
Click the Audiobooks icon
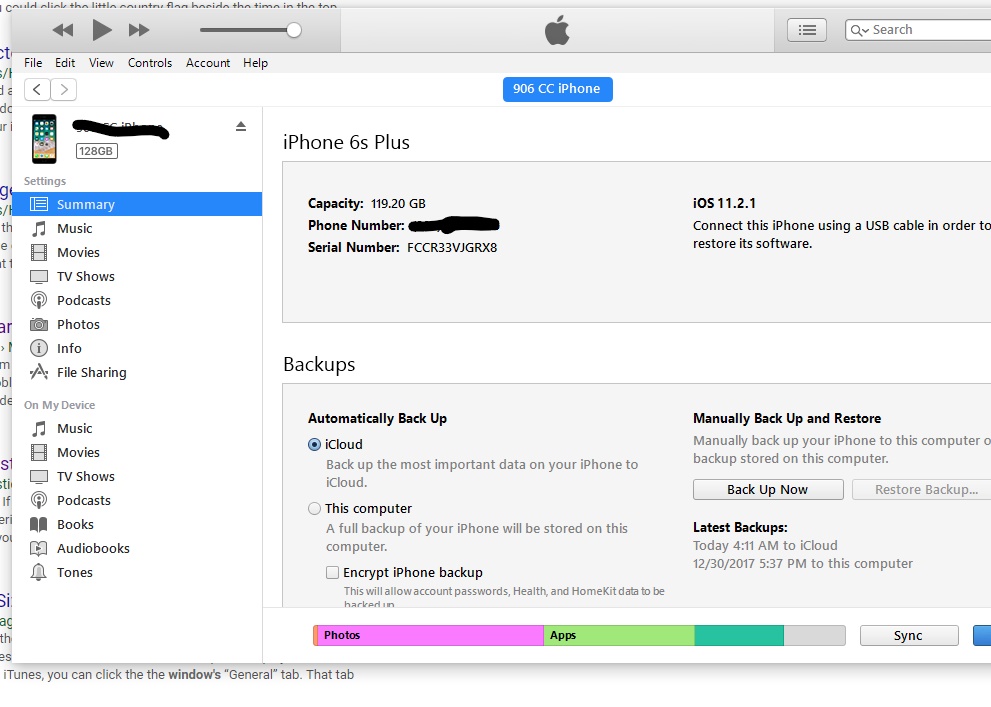(x=39, y=548)
